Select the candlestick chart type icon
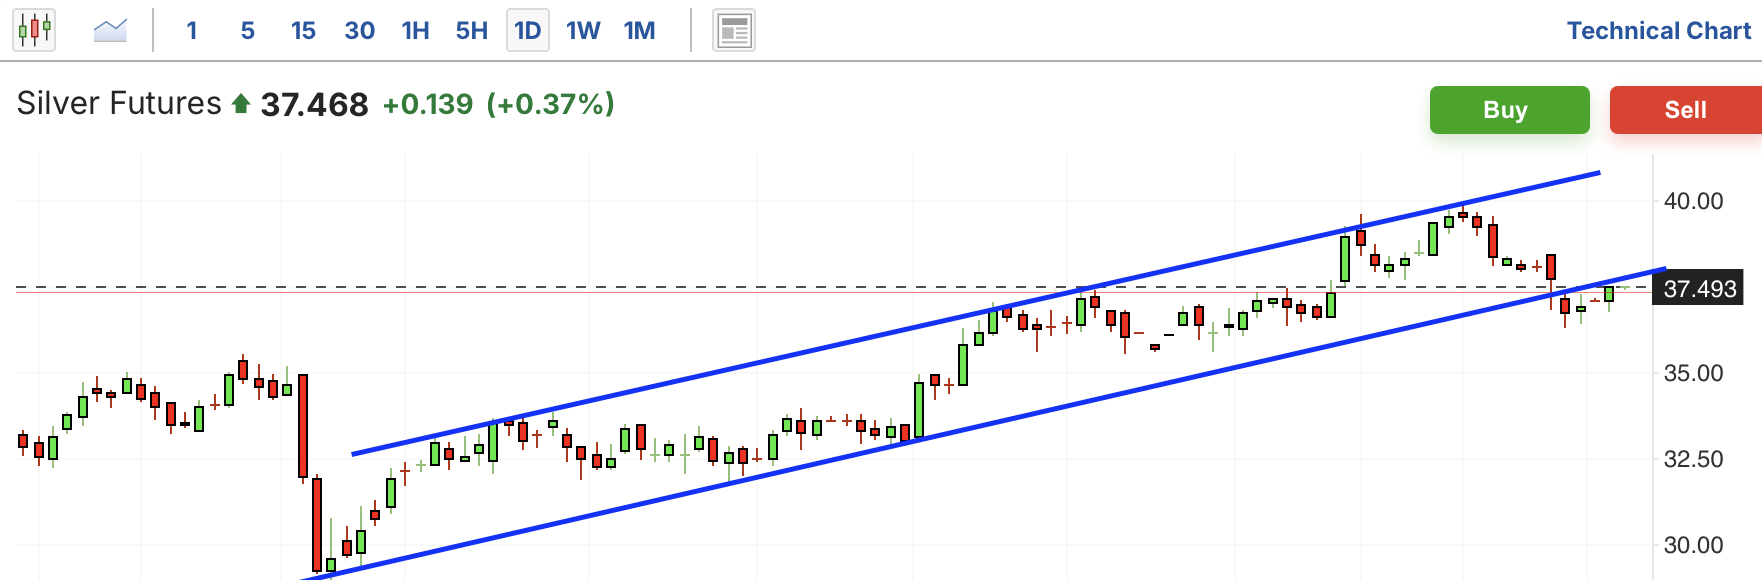Image resolution: width=1762 pixels, height=580 pixels. click(34, 30)
